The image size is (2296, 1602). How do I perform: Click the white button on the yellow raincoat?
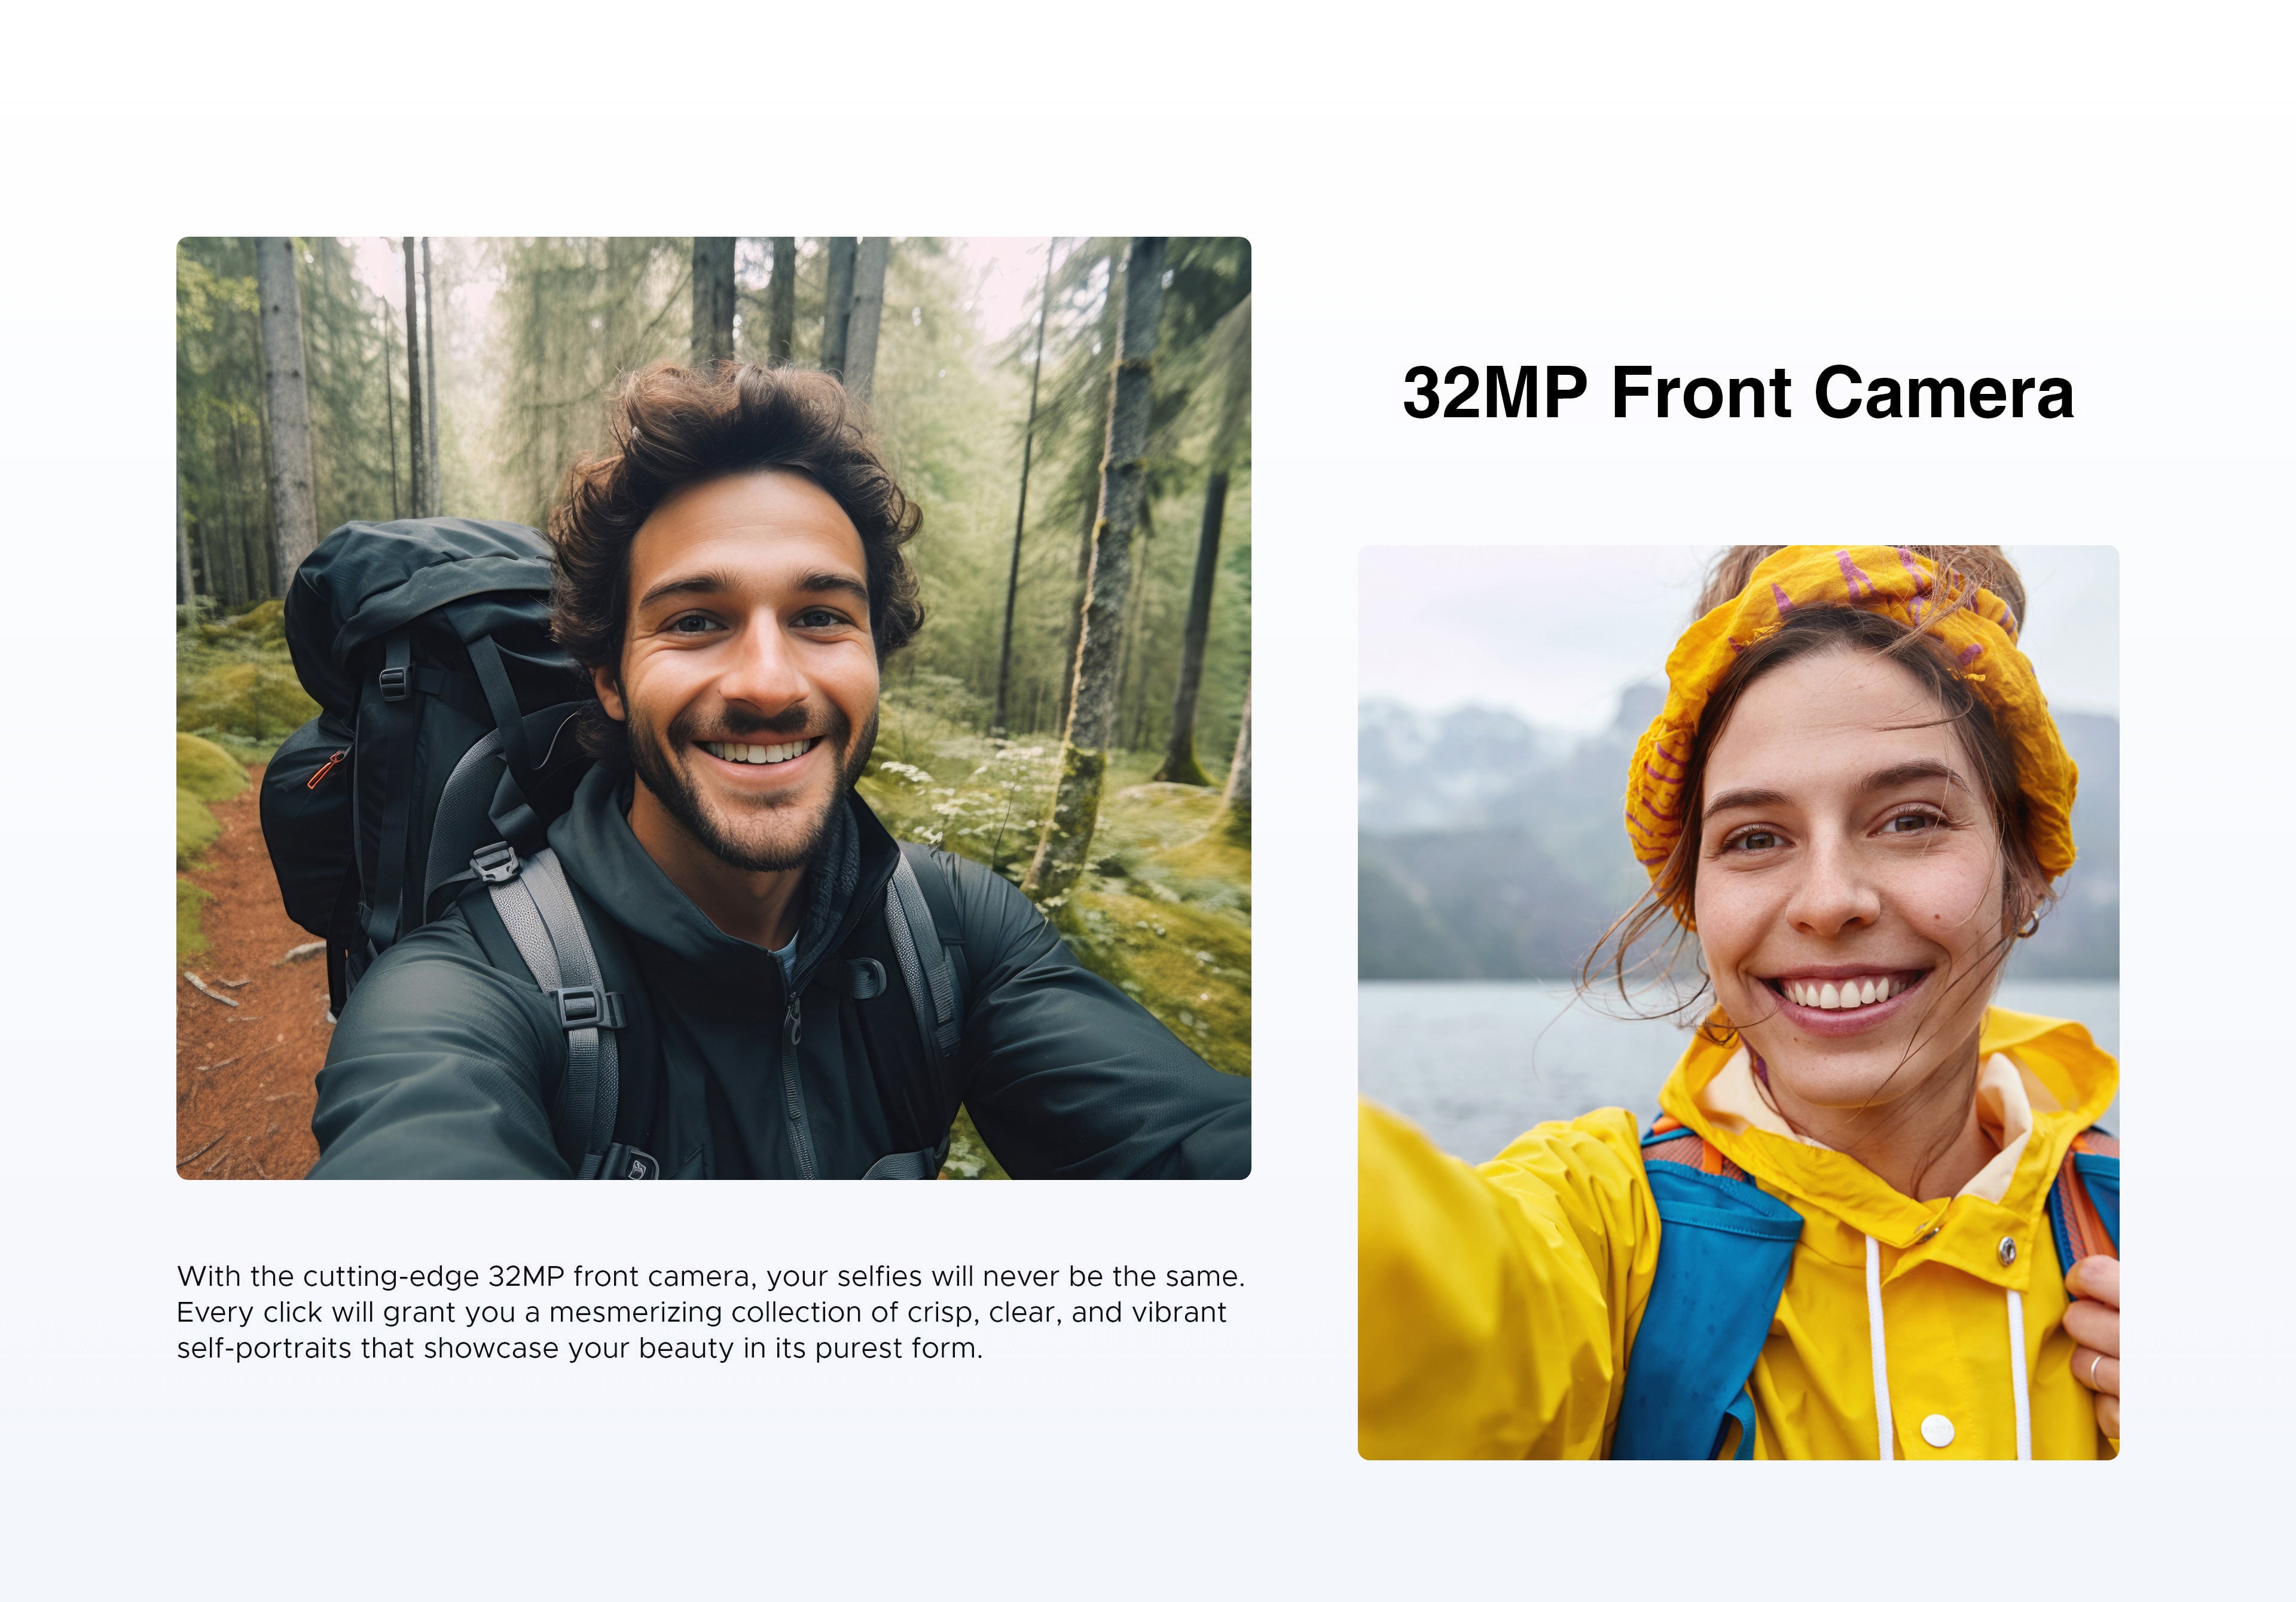pos(1937,1430)
